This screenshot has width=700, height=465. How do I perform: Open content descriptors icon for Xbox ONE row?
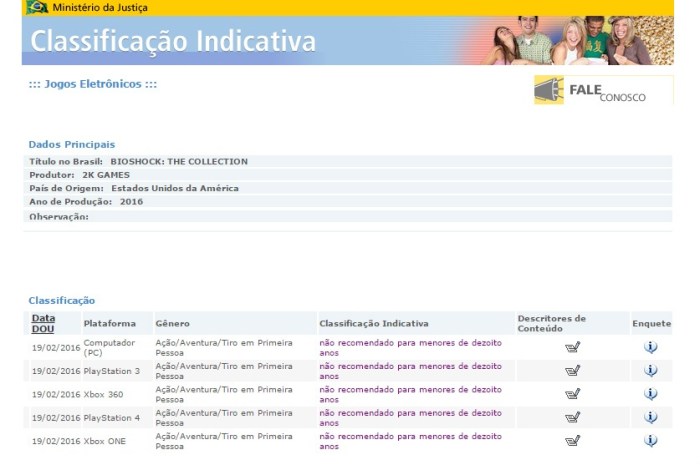click(572, 441)
